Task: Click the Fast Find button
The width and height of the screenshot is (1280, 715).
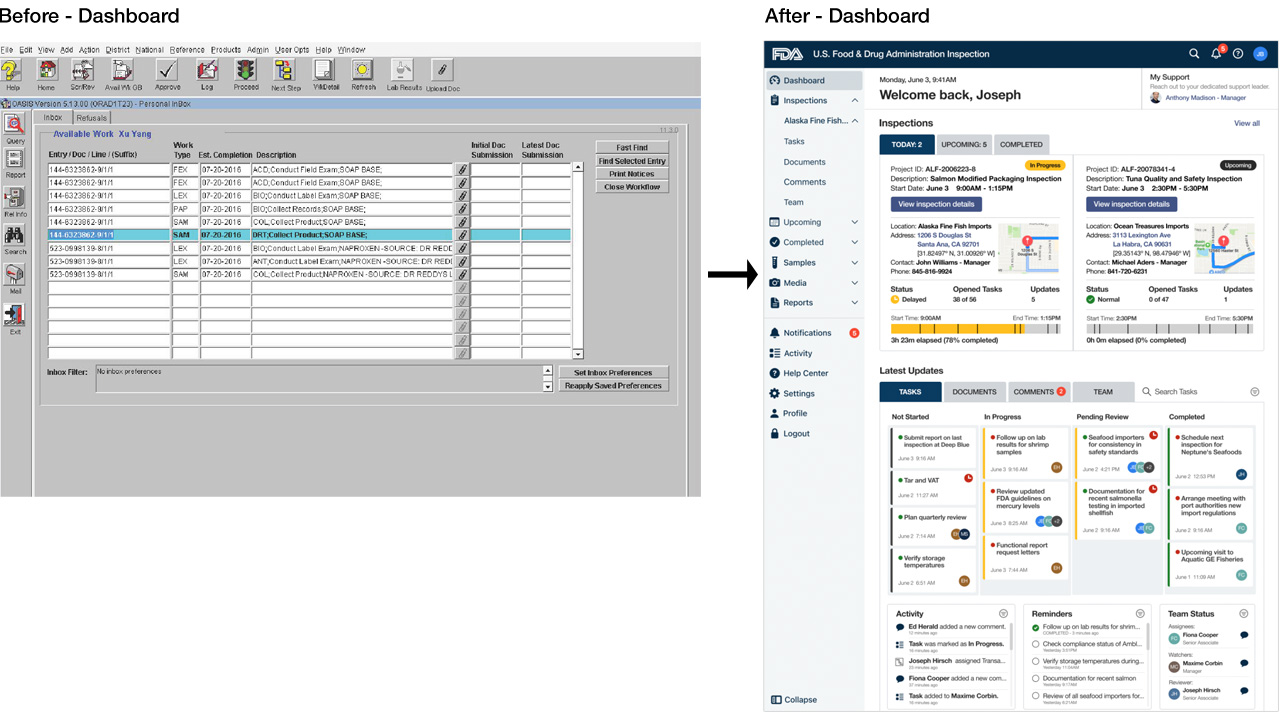Action: pyautogui.click(x=632, y=148)
